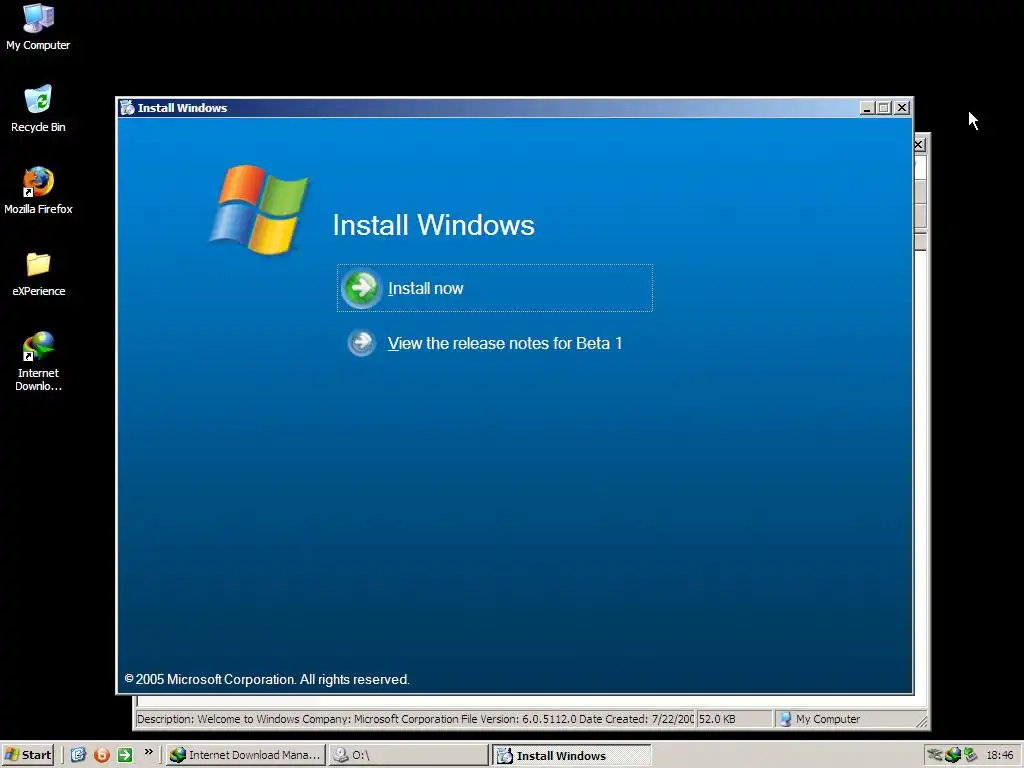Select the Recycle Bin desktop icon
This screenshot has width=1024, height=768.
click(38, 109)
